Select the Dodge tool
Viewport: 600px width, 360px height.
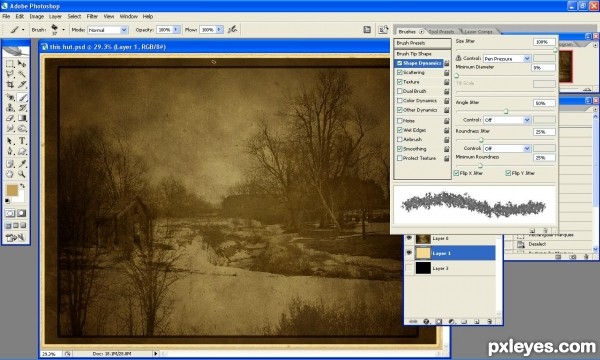click(x=22, y=129)
